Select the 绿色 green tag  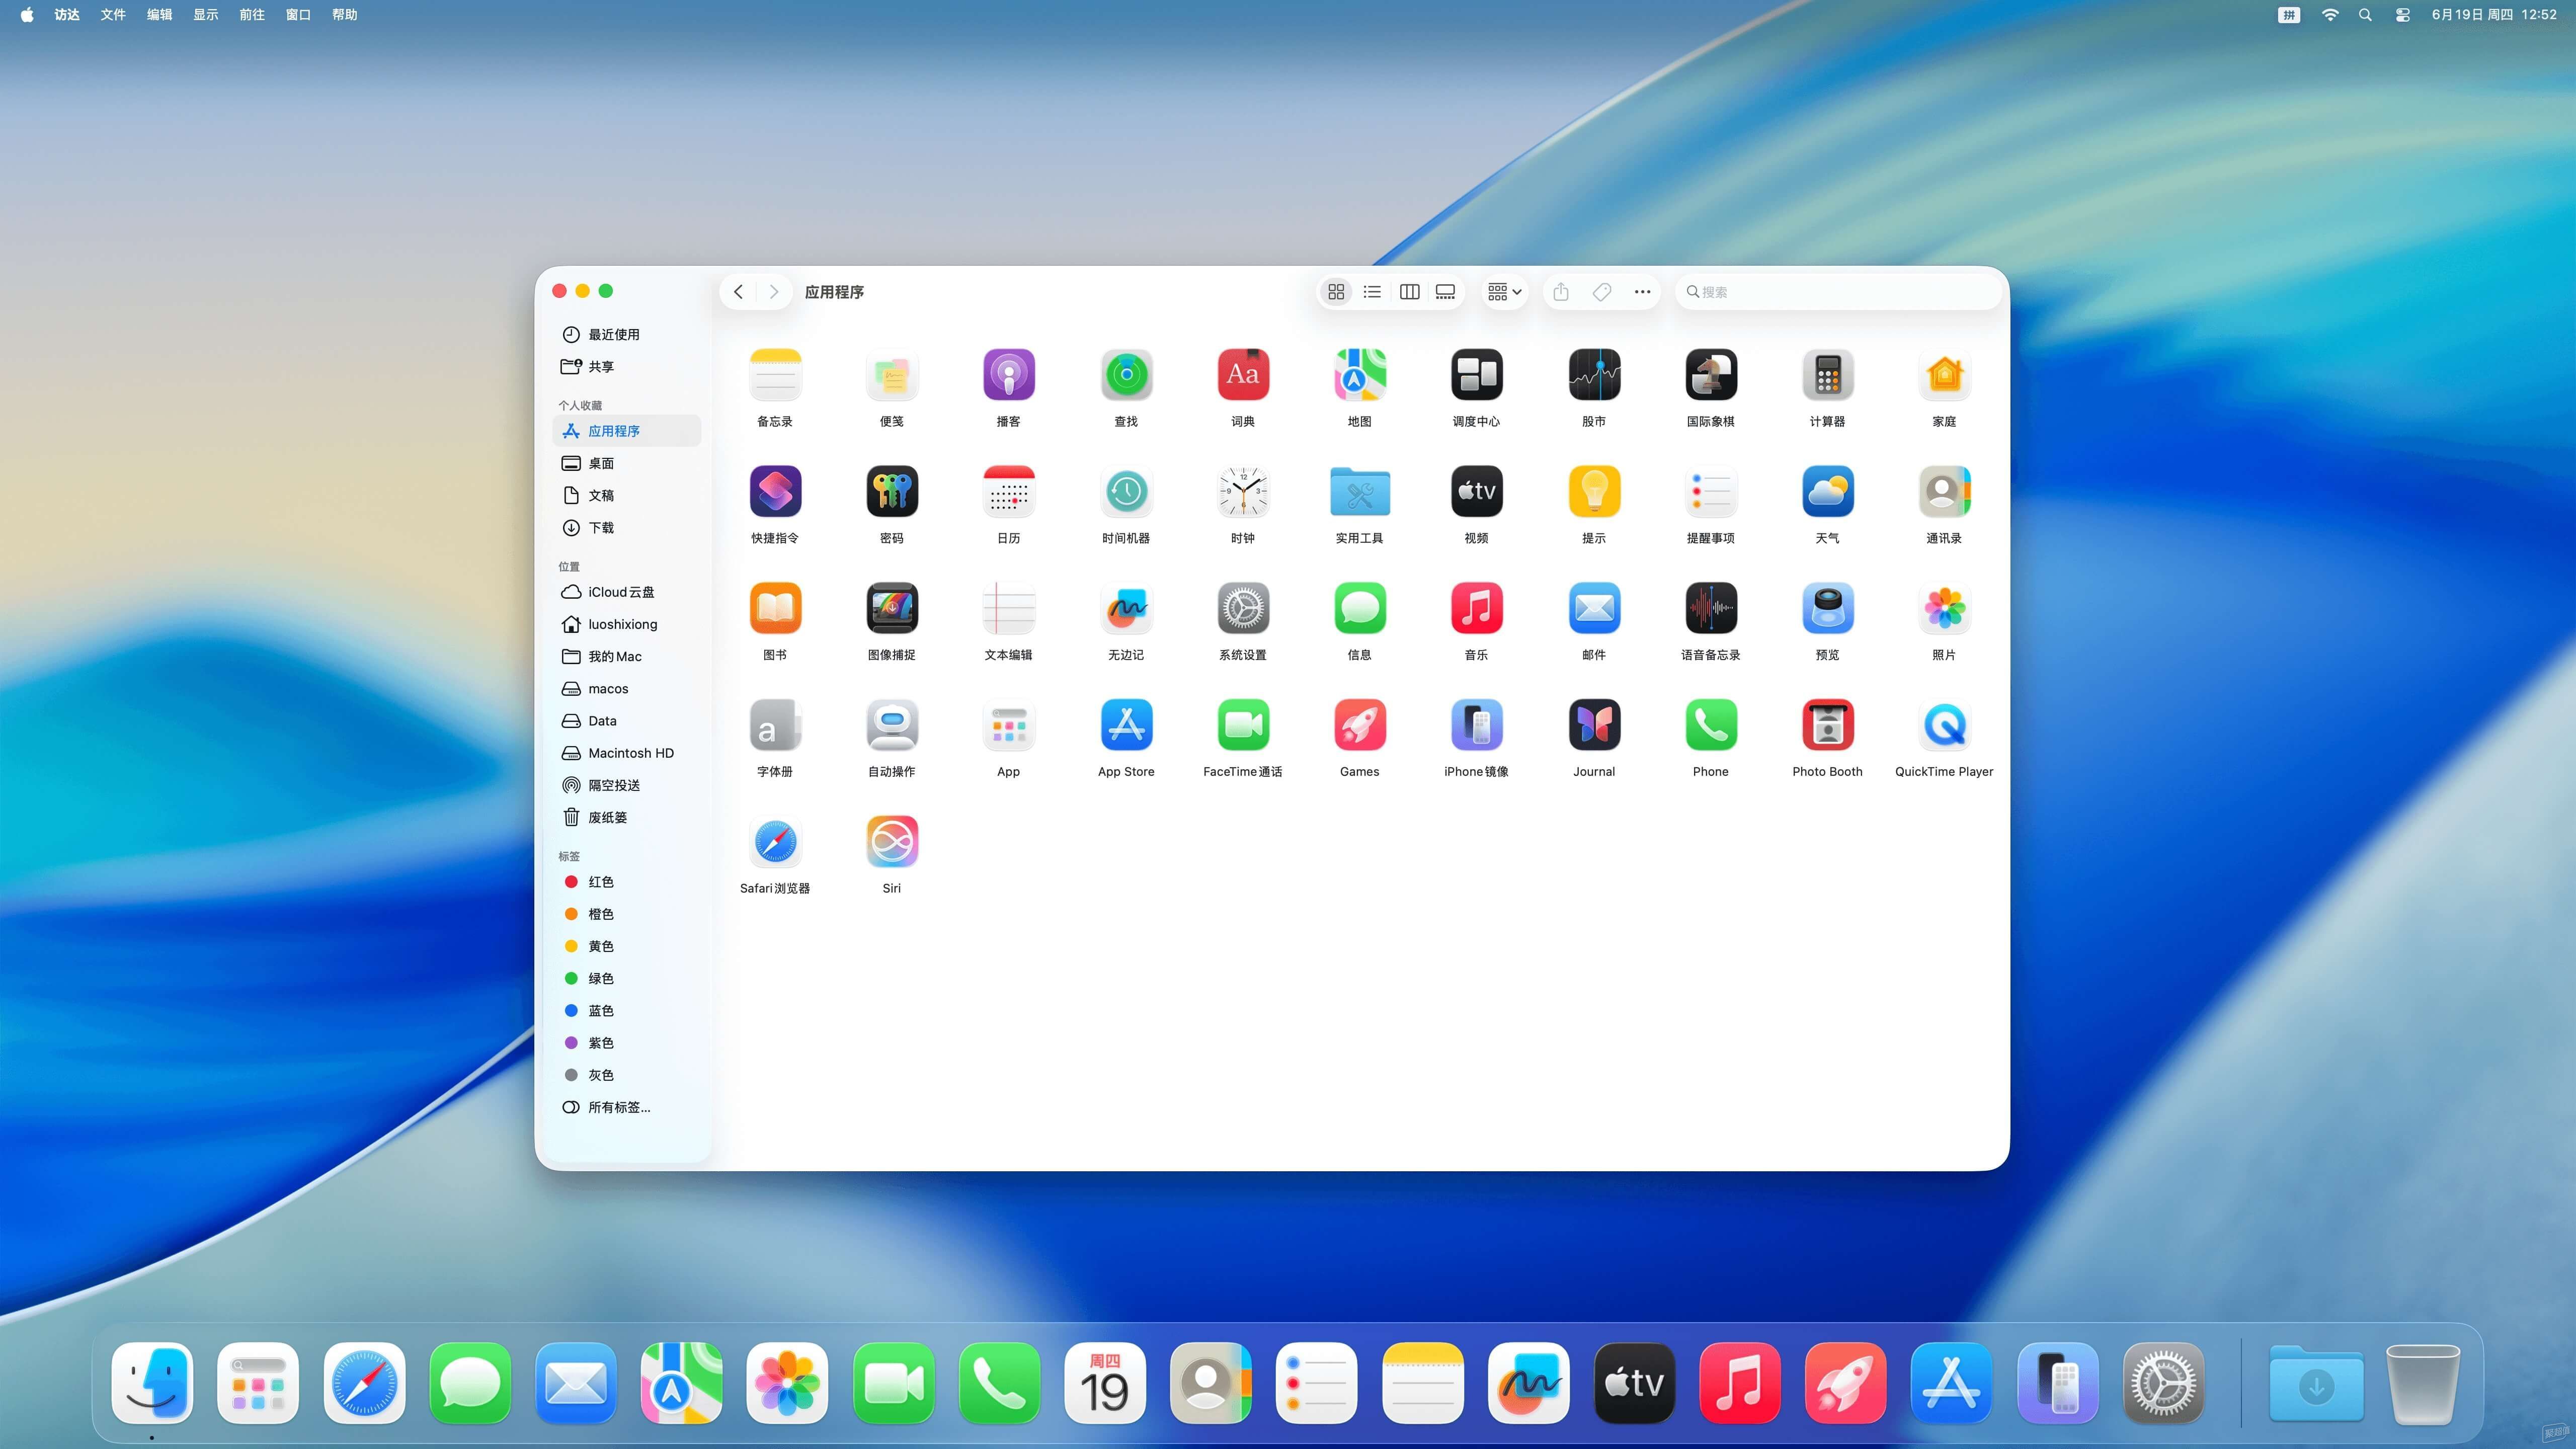pyautogui.click(x=626, y=978)
